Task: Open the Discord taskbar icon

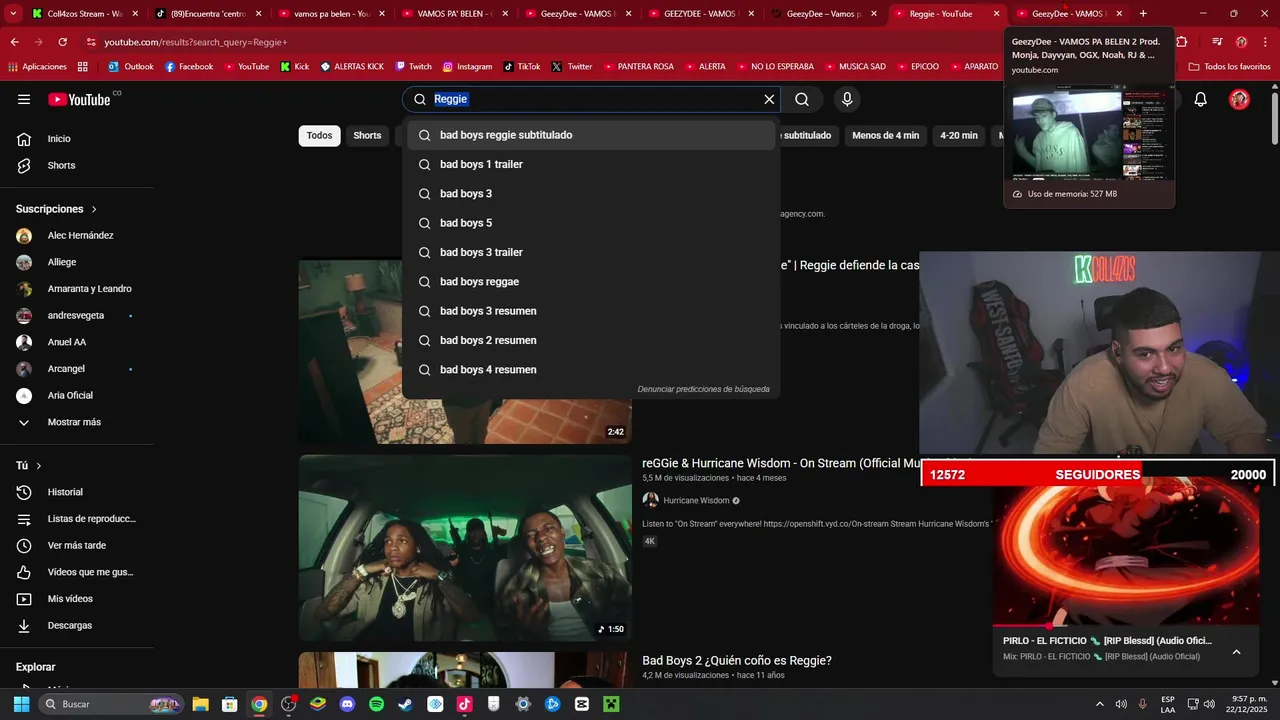Action: coord(347,704)
